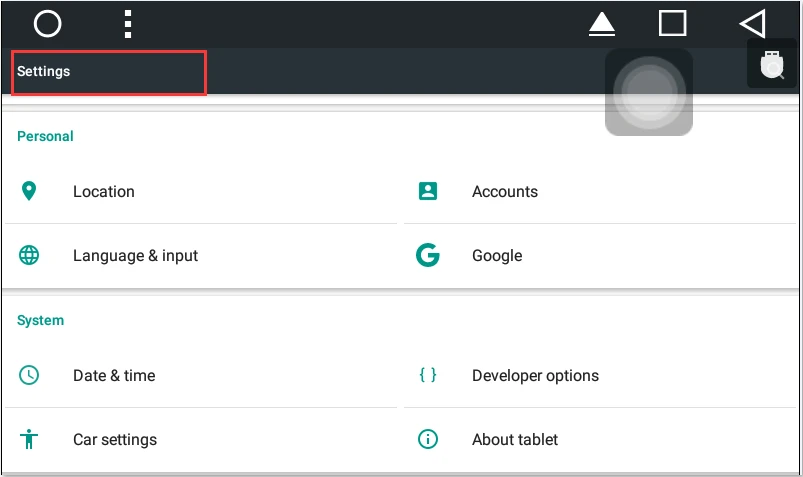Click the Language globe icon
This screenshot has height=477, width=803.
point(29,255)
